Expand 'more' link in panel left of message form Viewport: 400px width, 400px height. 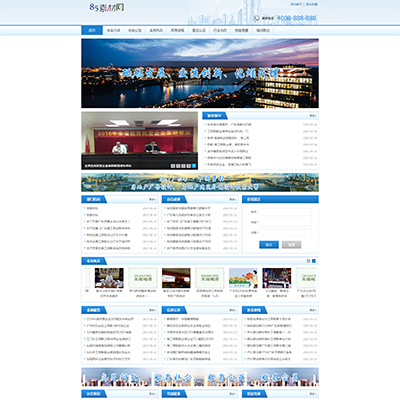(232, 199)
